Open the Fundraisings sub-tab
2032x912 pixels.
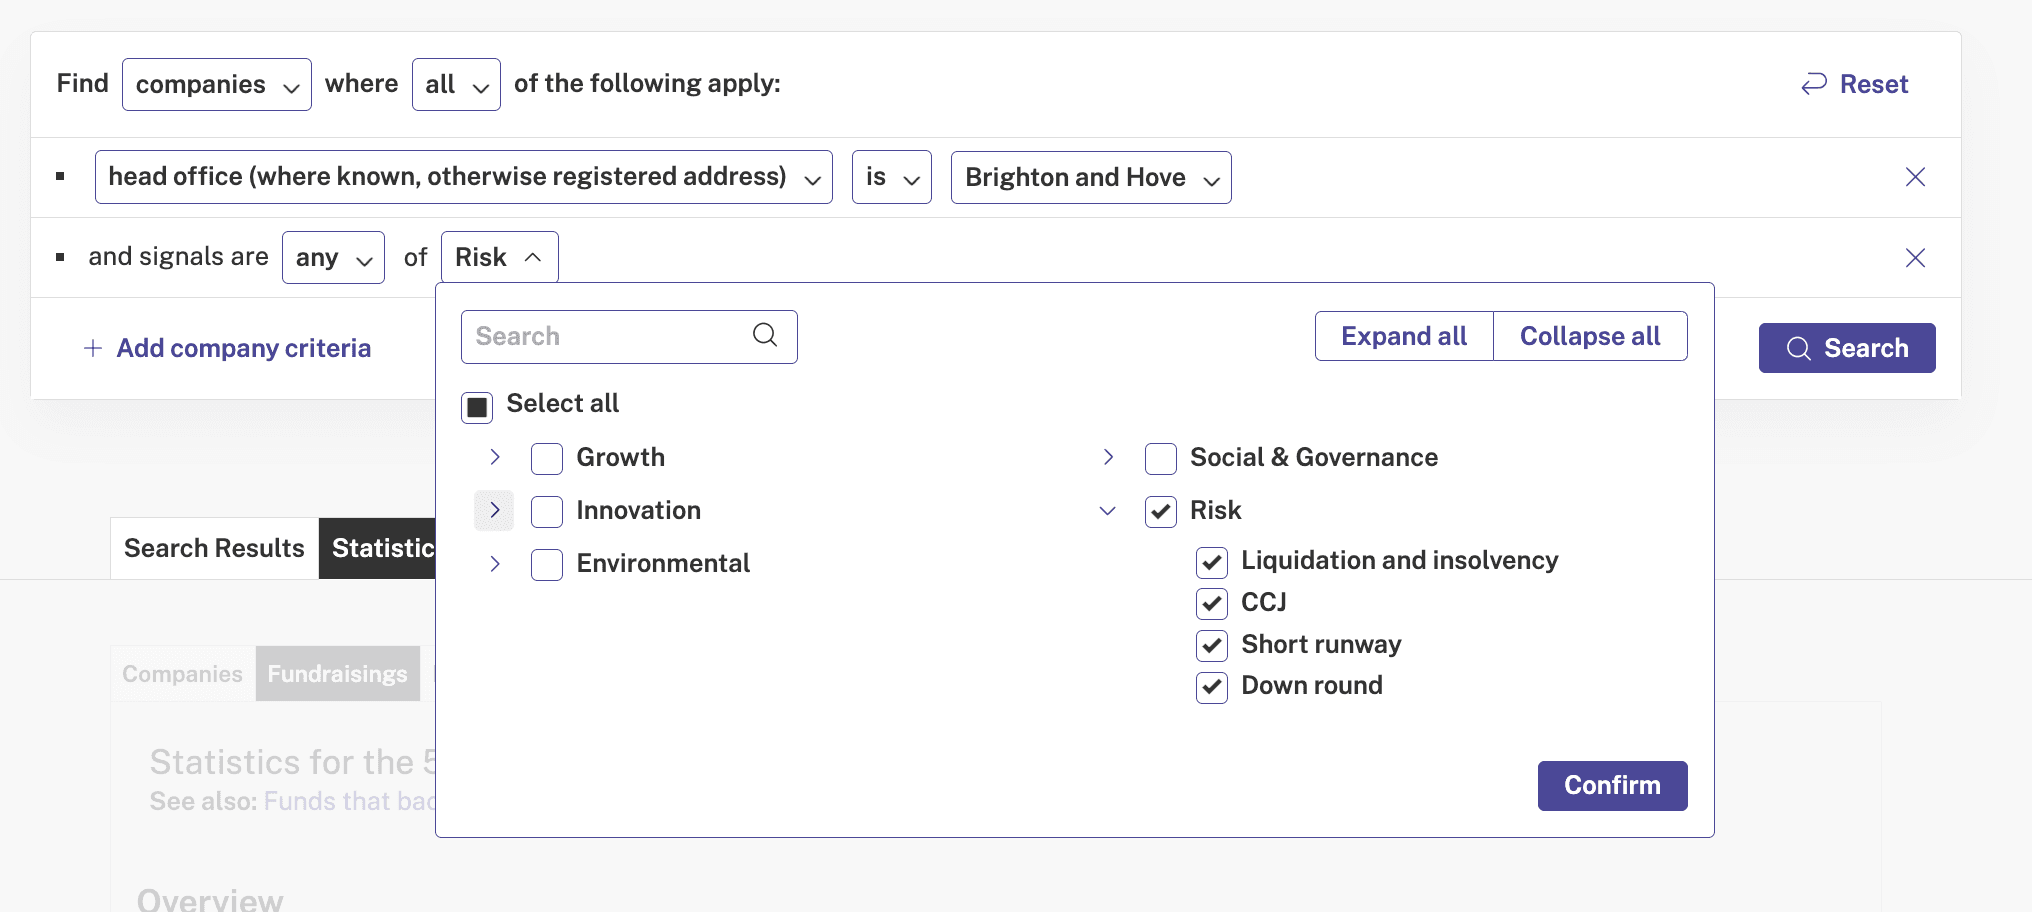338,674
